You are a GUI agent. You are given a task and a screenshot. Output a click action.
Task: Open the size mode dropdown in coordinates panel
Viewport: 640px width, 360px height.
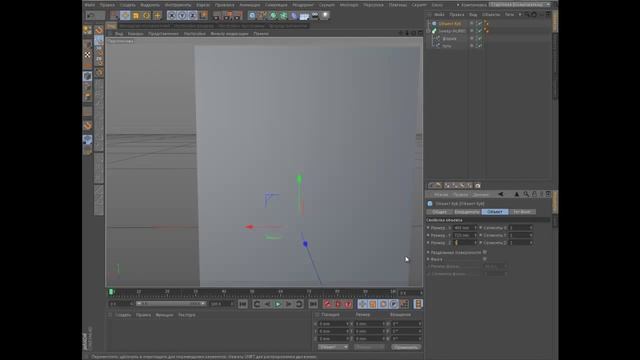[369, 347]
